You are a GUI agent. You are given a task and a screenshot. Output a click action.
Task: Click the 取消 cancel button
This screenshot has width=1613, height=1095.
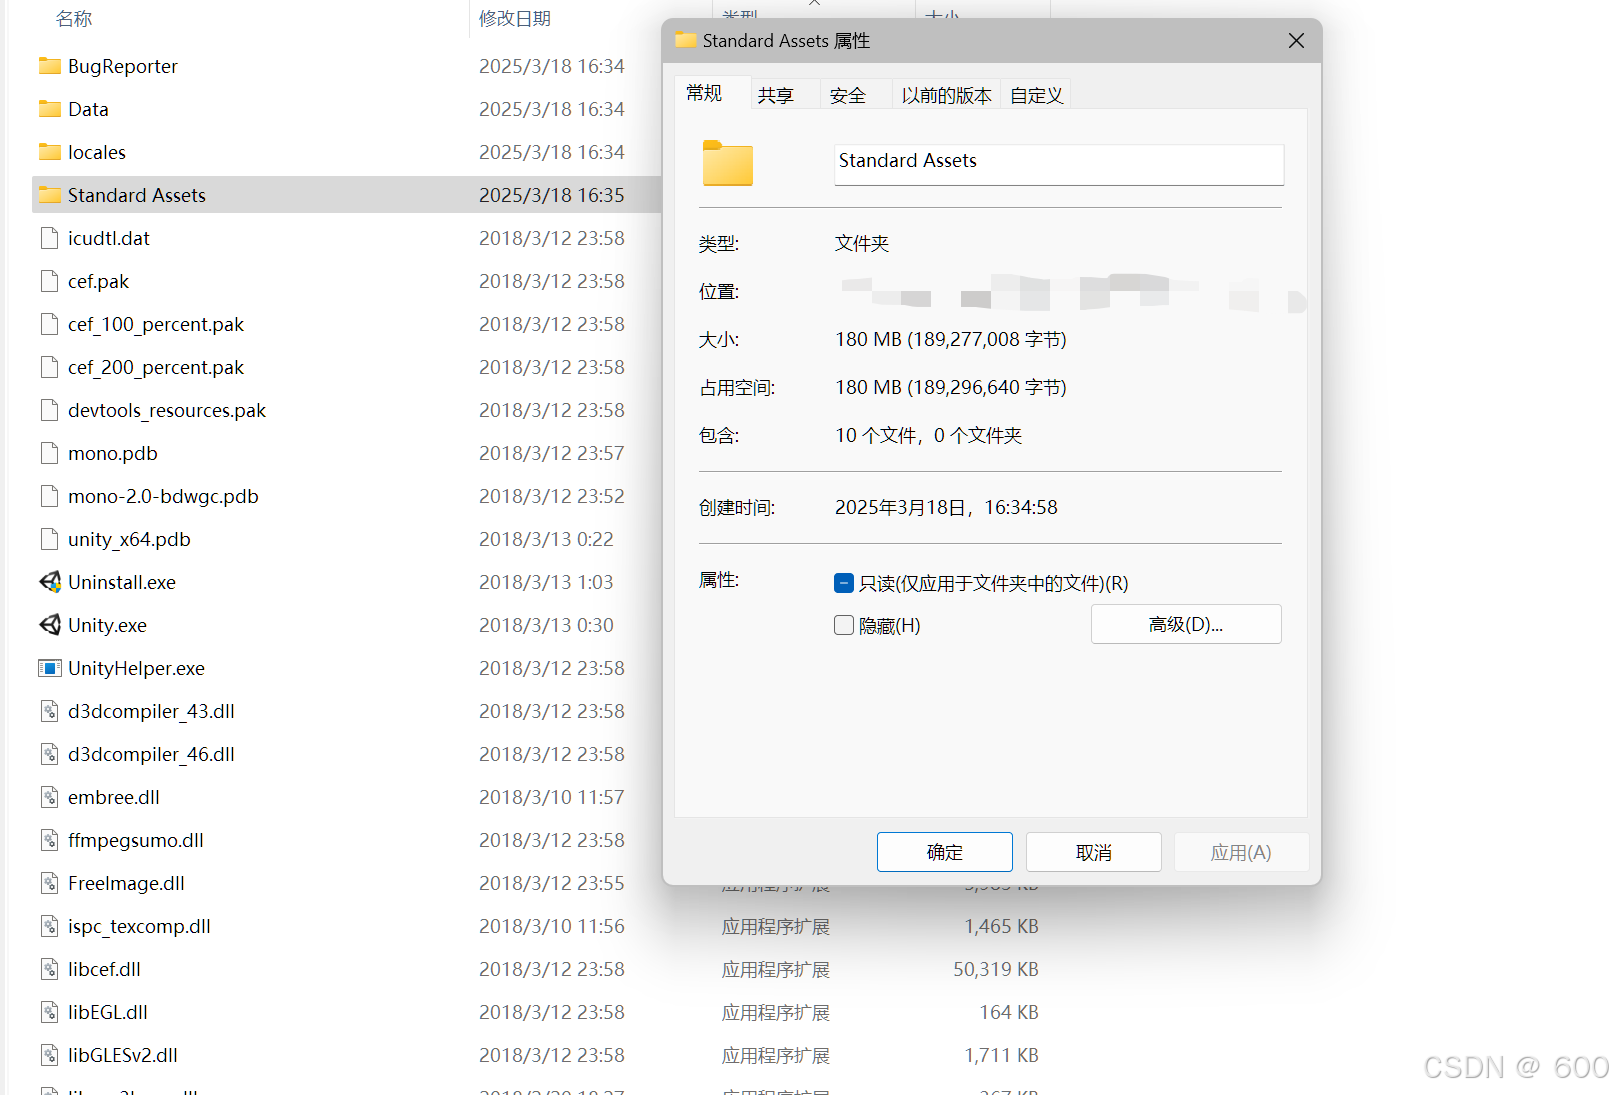tap(1094, 852)
